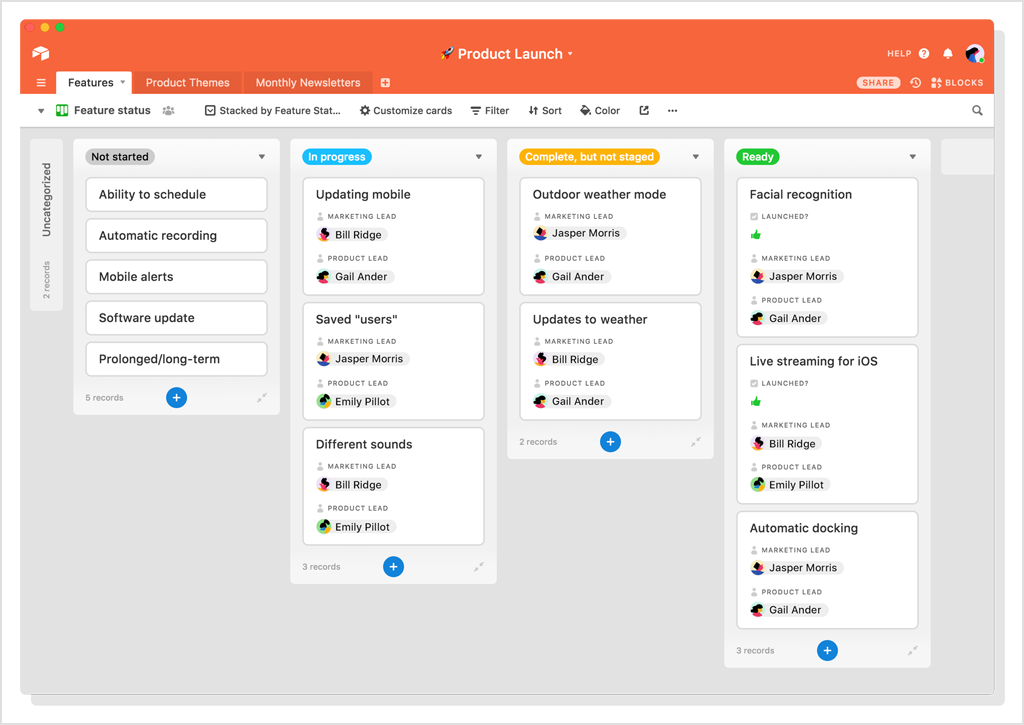Viewport: 1024px width, 725px height.
Task: Open Customize cards settings
Action: [x=406, y=110]
